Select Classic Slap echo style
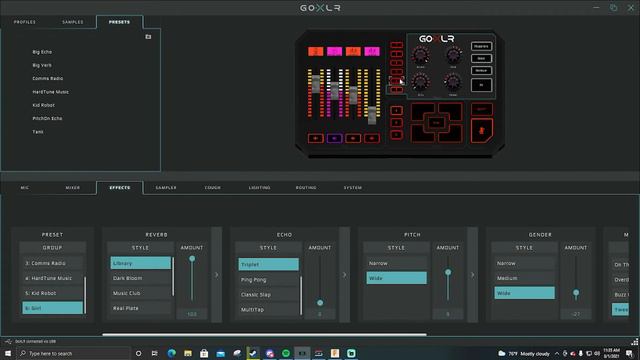Image resolution: width=640 pixels, height=360 pixels. pos(268,294)
